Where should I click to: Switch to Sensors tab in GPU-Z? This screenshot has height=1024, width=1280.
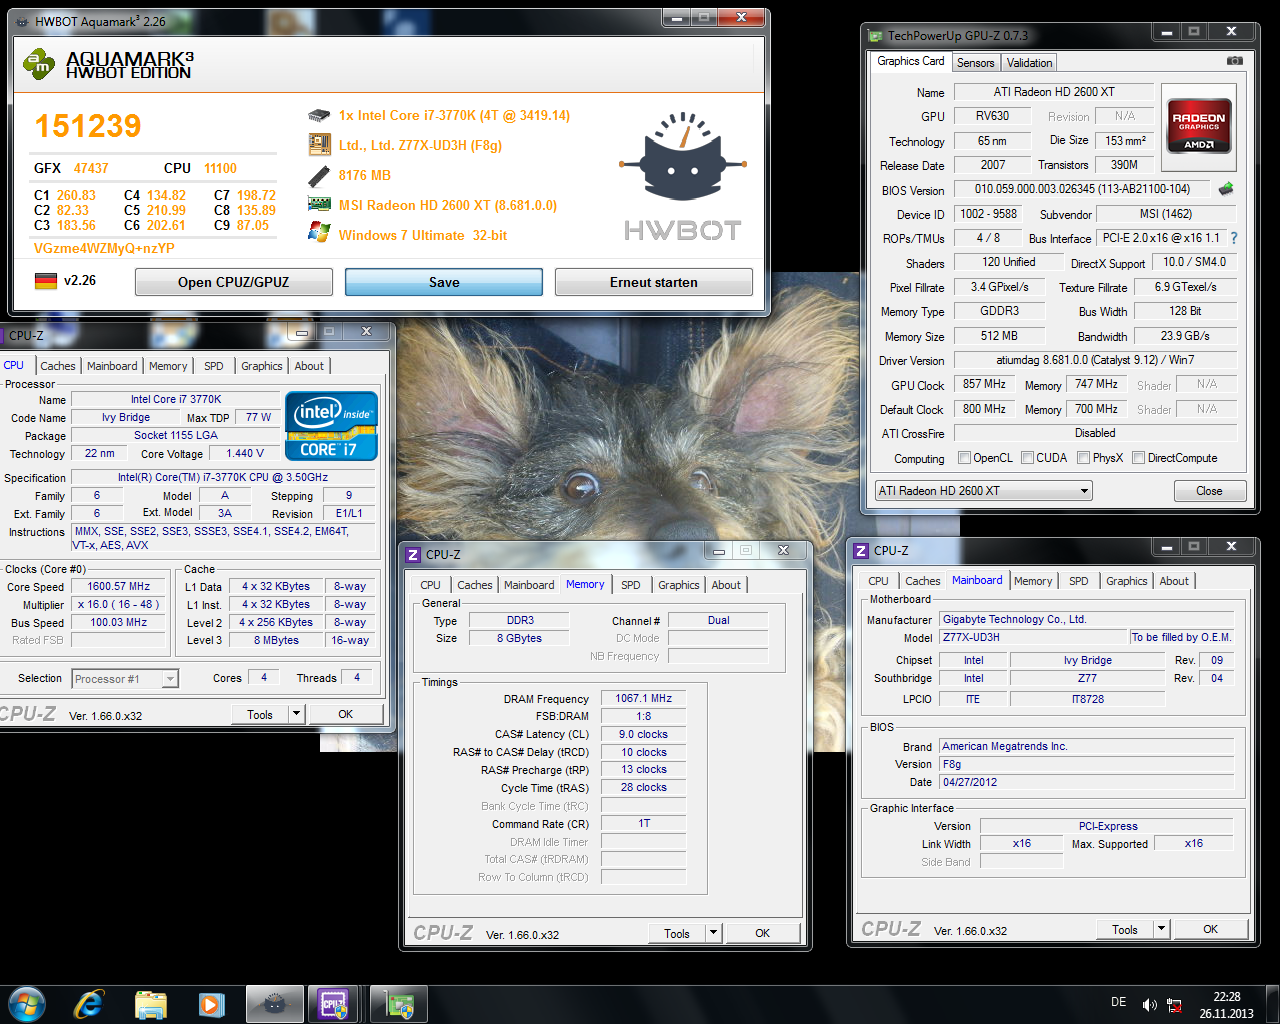tap(976, 63)
